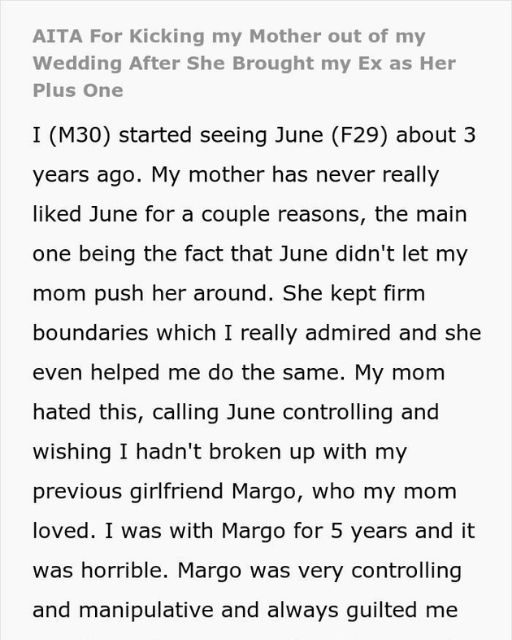Click the word "Wedding" in the title
Screen dimensions: 512x640
click(x=77, y=64)
